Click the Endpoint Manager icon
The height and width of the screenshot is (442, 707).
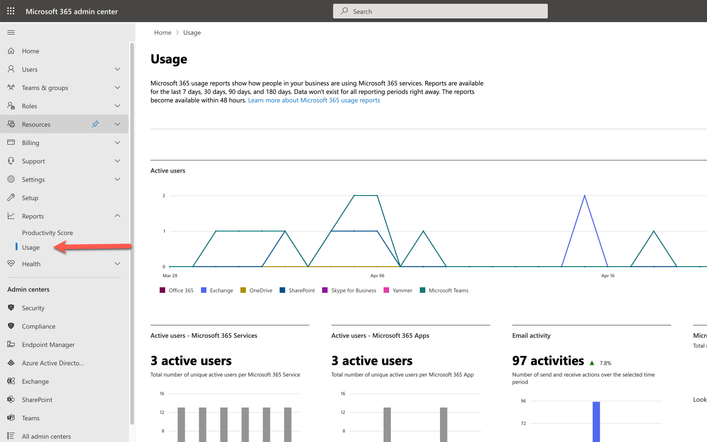pos(11,345)
